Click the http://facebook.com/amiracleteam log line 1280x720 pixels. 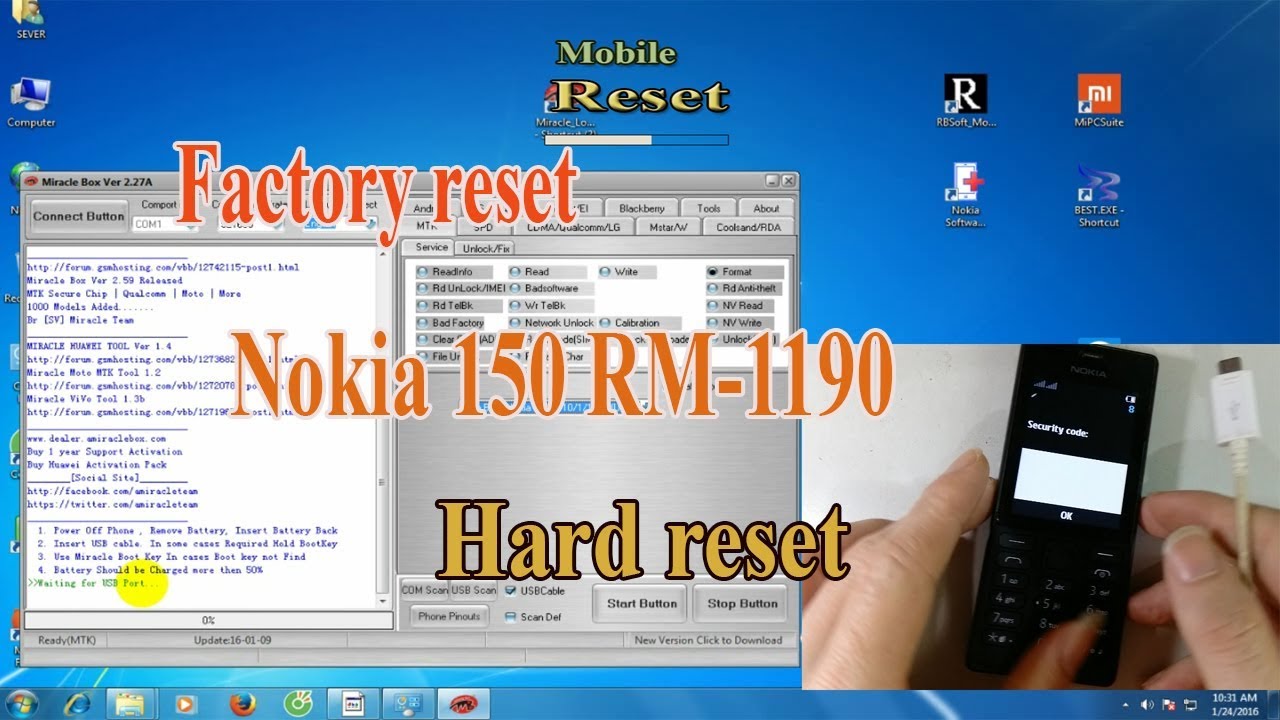click(x=112, y=491)
